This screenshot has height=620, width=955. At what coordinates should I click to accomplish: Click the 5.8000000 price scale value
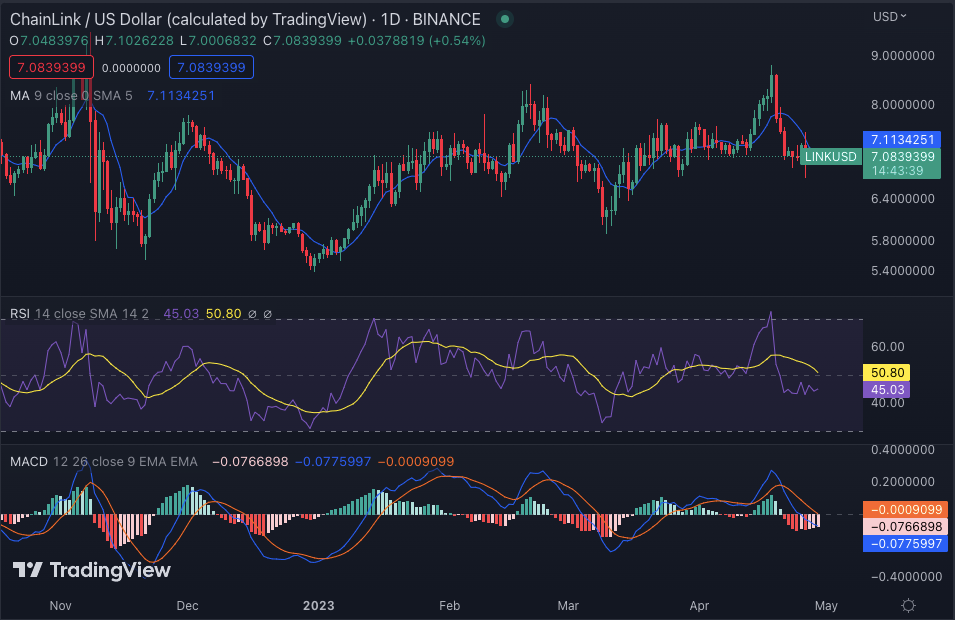[903, 241]
